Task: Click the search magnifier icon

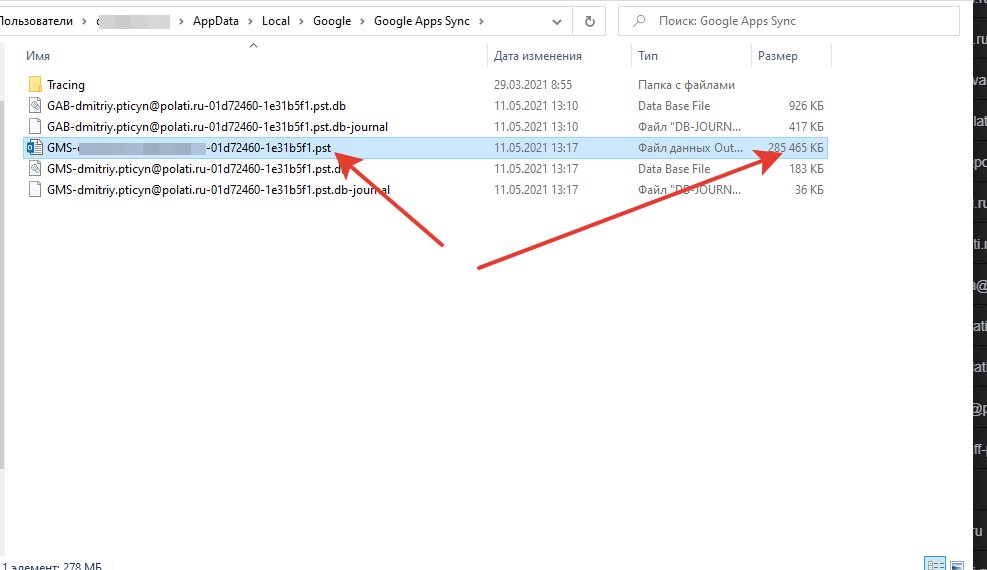Action: pyautogui.click(x=639, y=21)
